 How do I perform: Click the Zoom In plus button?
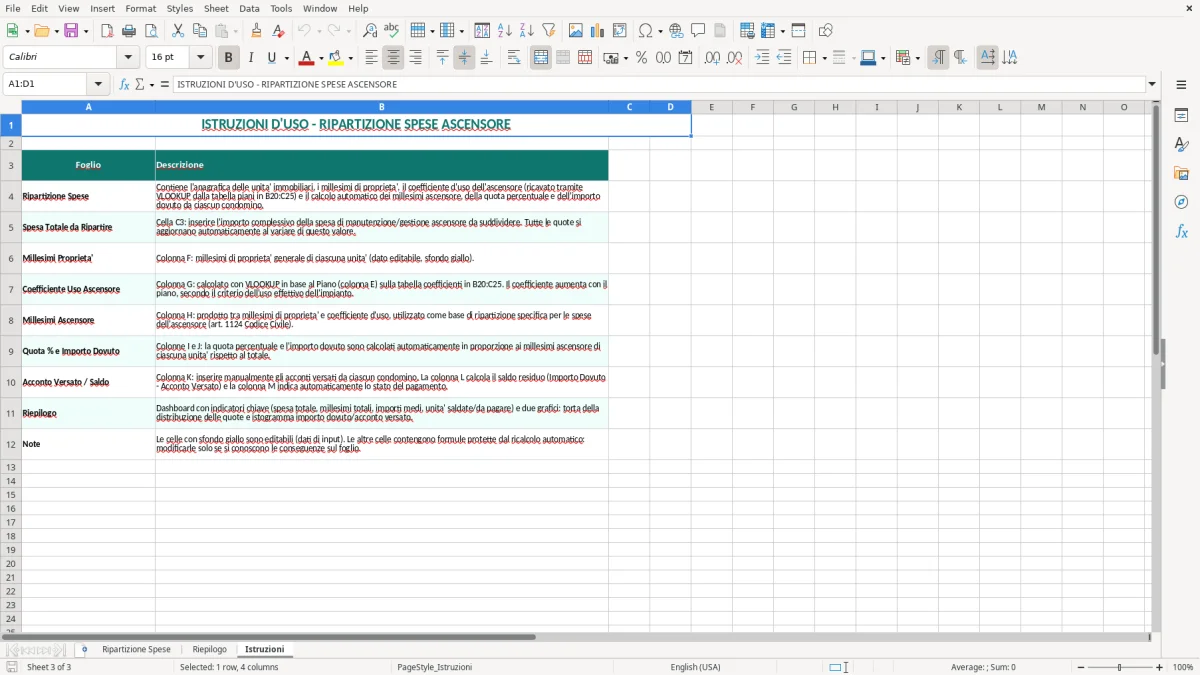pyautogui.click(x=1160, y=667)
